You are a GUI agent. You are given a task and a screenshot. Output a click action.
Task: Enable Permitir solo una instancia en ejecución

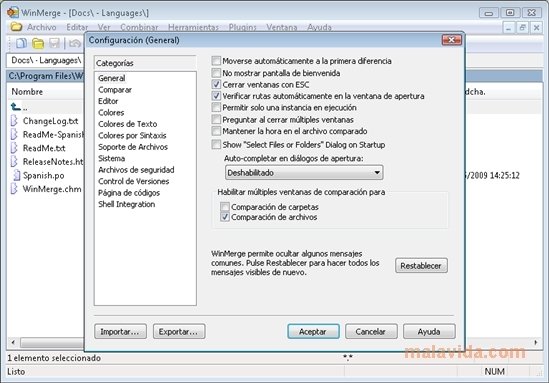click(x=216, y=107)
